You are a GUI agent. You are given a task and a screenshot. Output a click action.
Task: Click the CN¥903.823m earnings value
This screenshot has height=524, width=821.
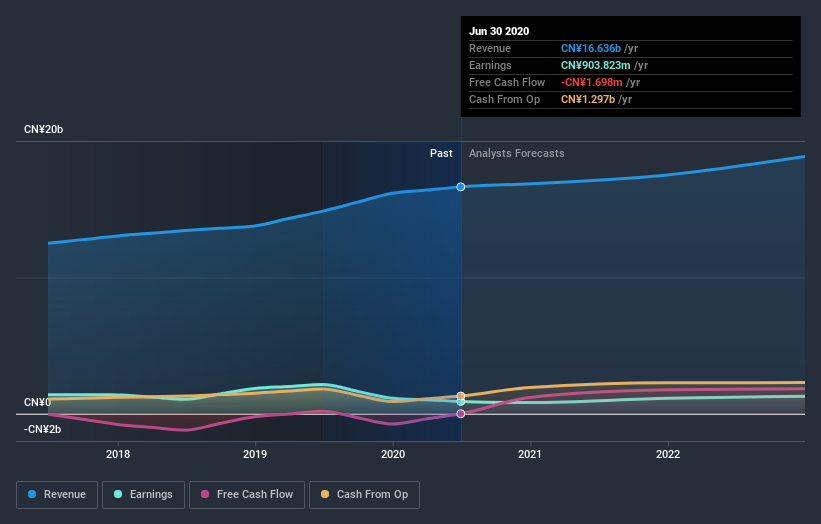(595, 65)
